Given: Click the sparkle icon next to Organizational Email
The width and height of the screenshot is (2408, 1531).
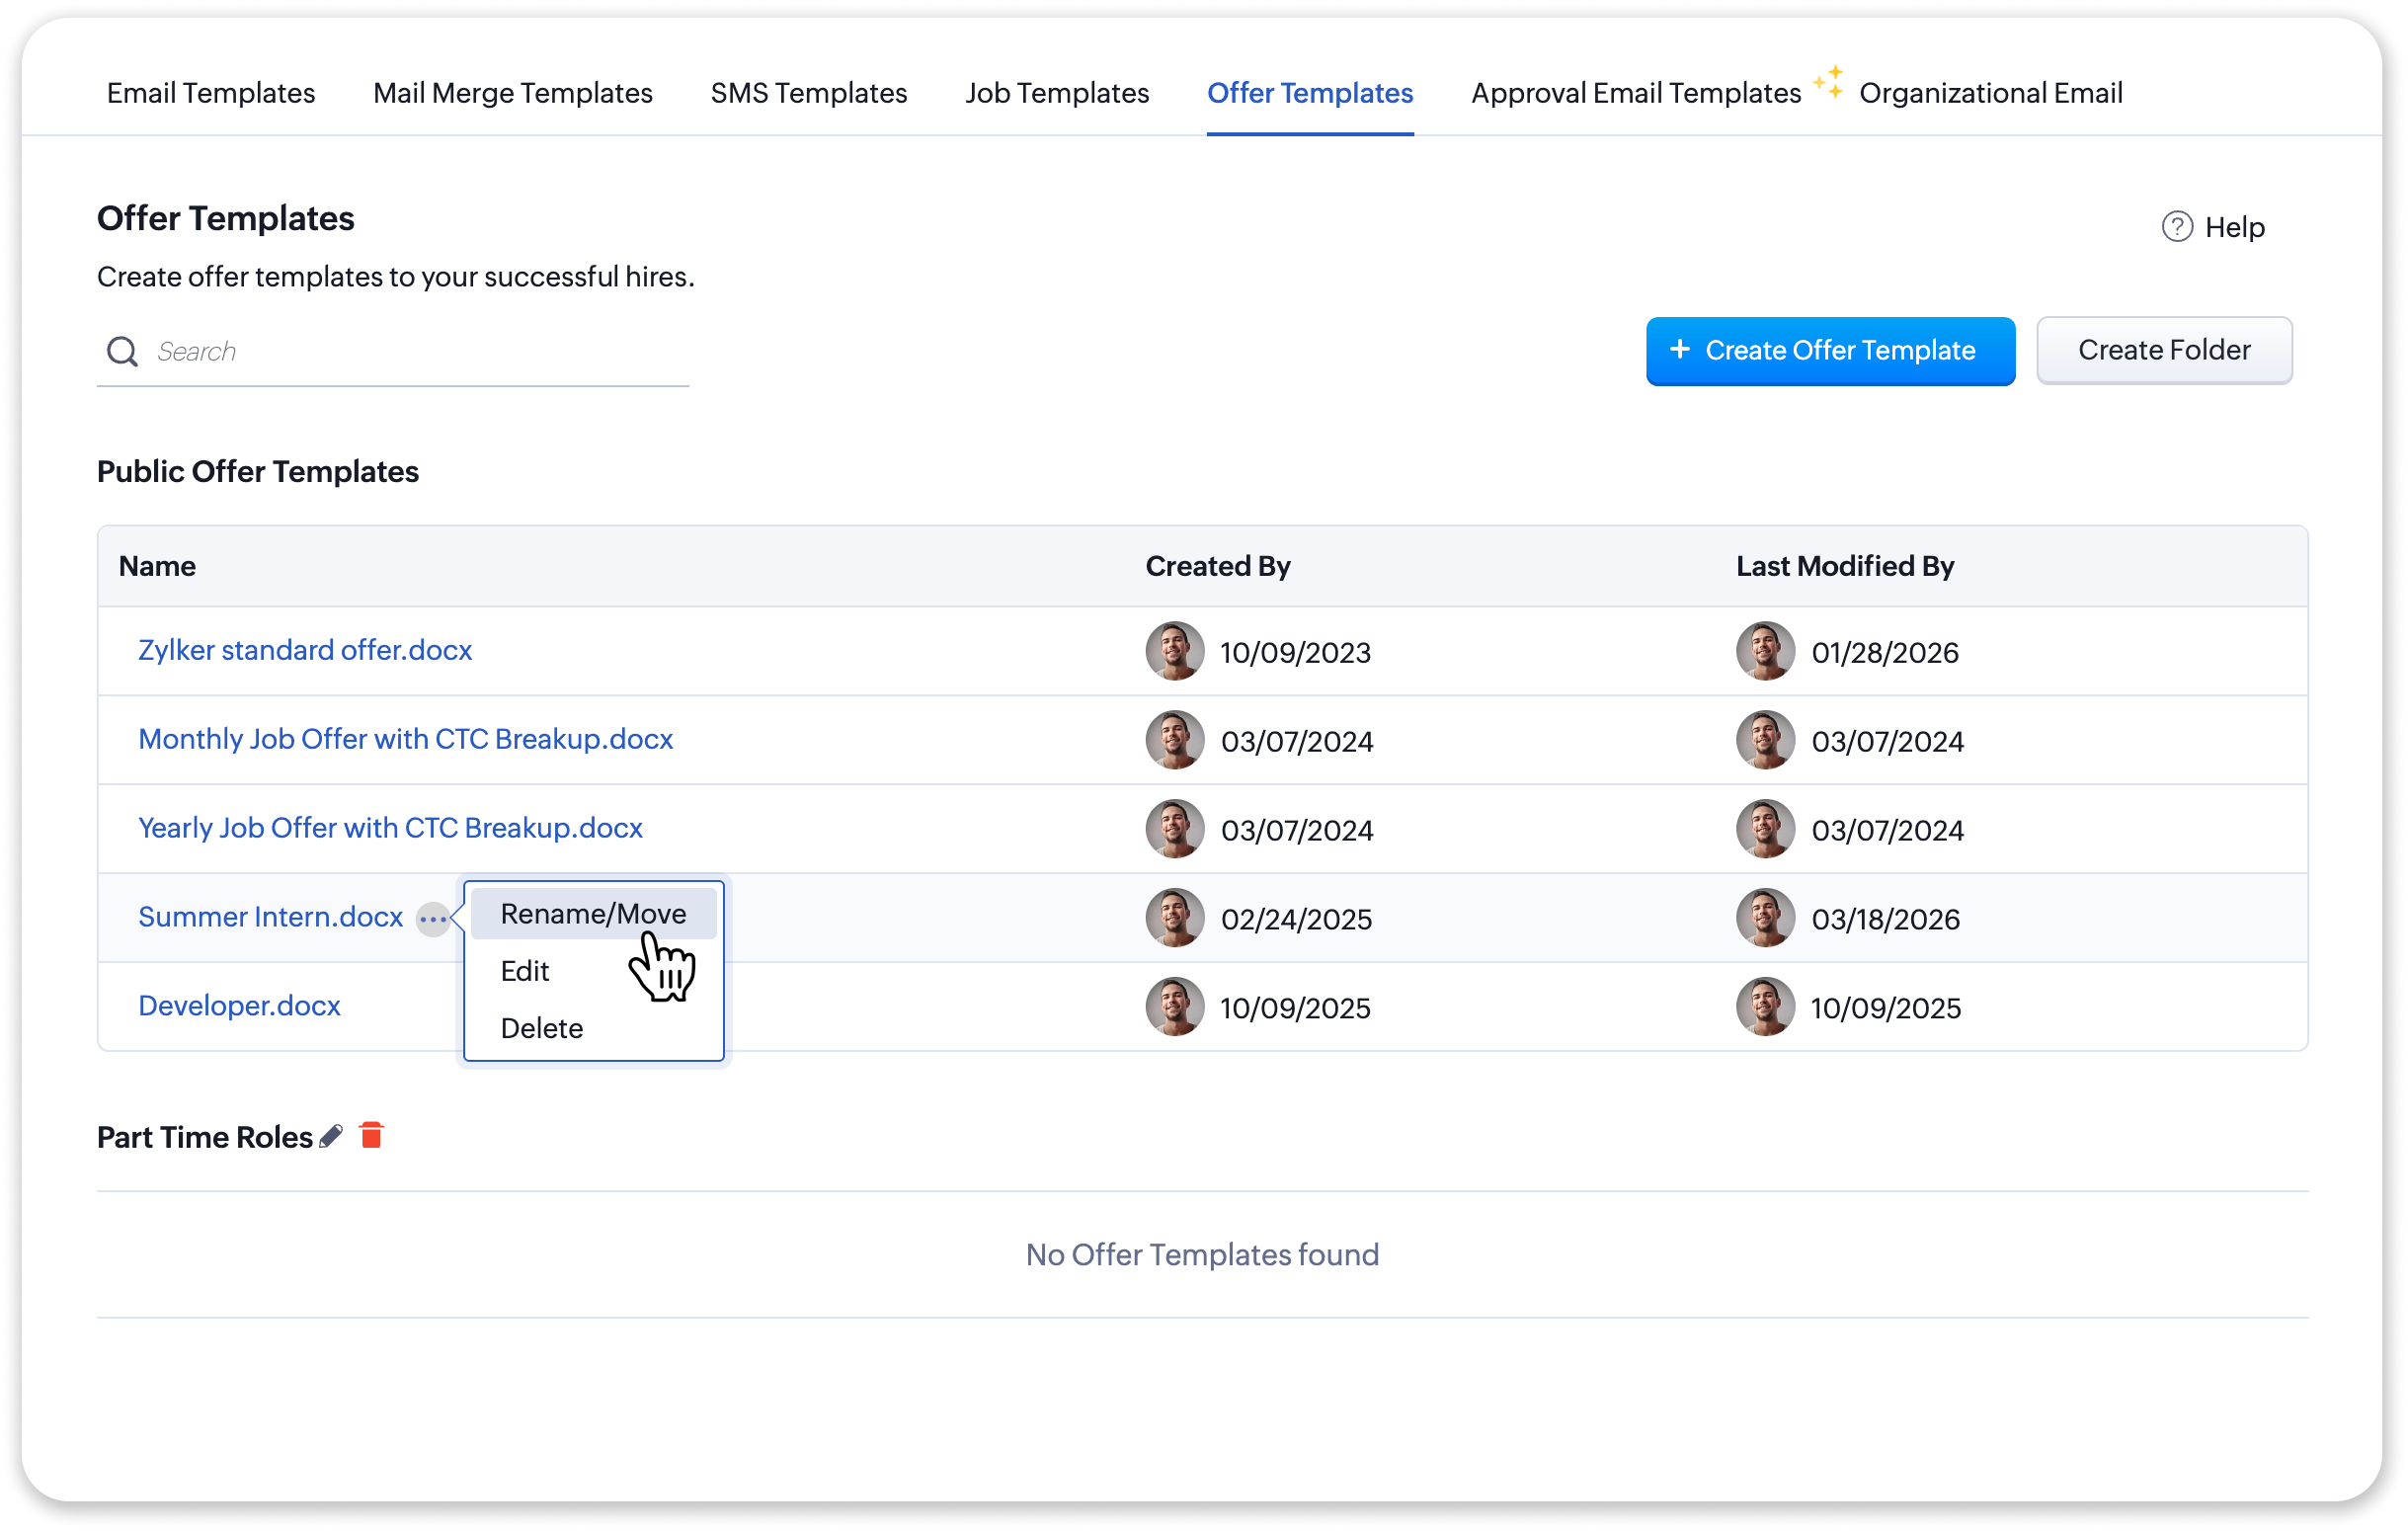Looking at the screenshot, I should click(x=1829, y=83).
